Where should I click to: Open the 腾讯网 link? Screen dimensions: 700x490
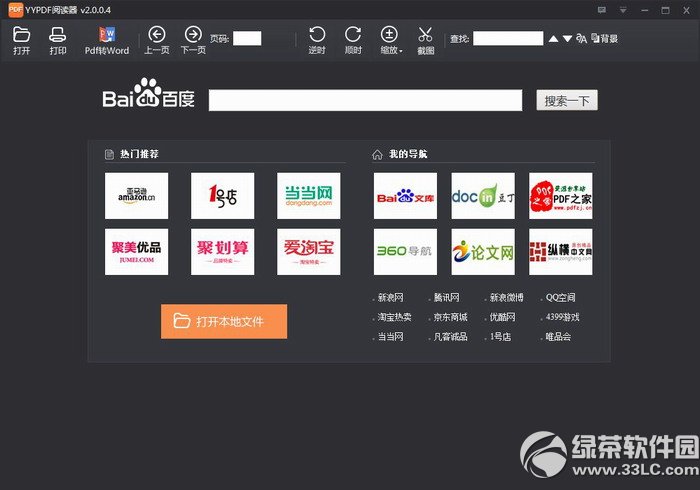(446, 298)
